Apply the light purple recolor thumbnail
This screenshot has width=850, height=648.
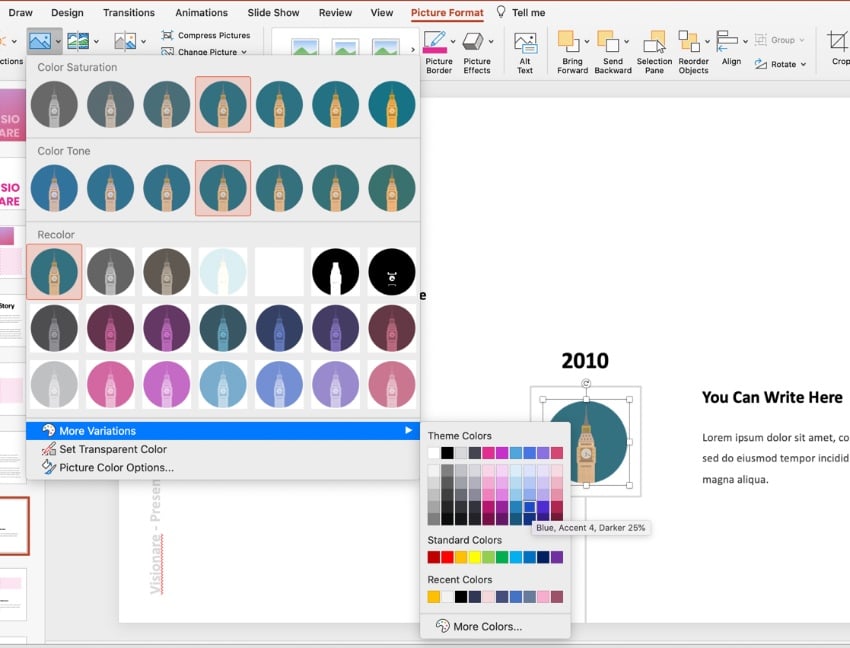pyautogui.click(x=335, y=384)
